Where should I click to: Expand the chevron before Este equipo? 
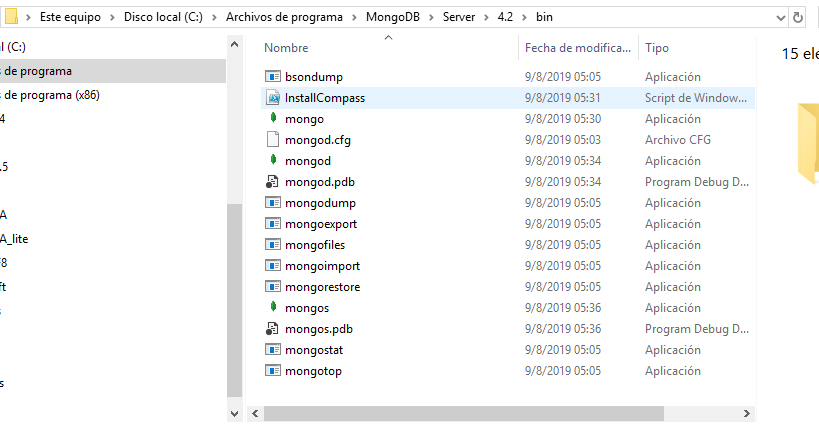(x=28, y=17)
